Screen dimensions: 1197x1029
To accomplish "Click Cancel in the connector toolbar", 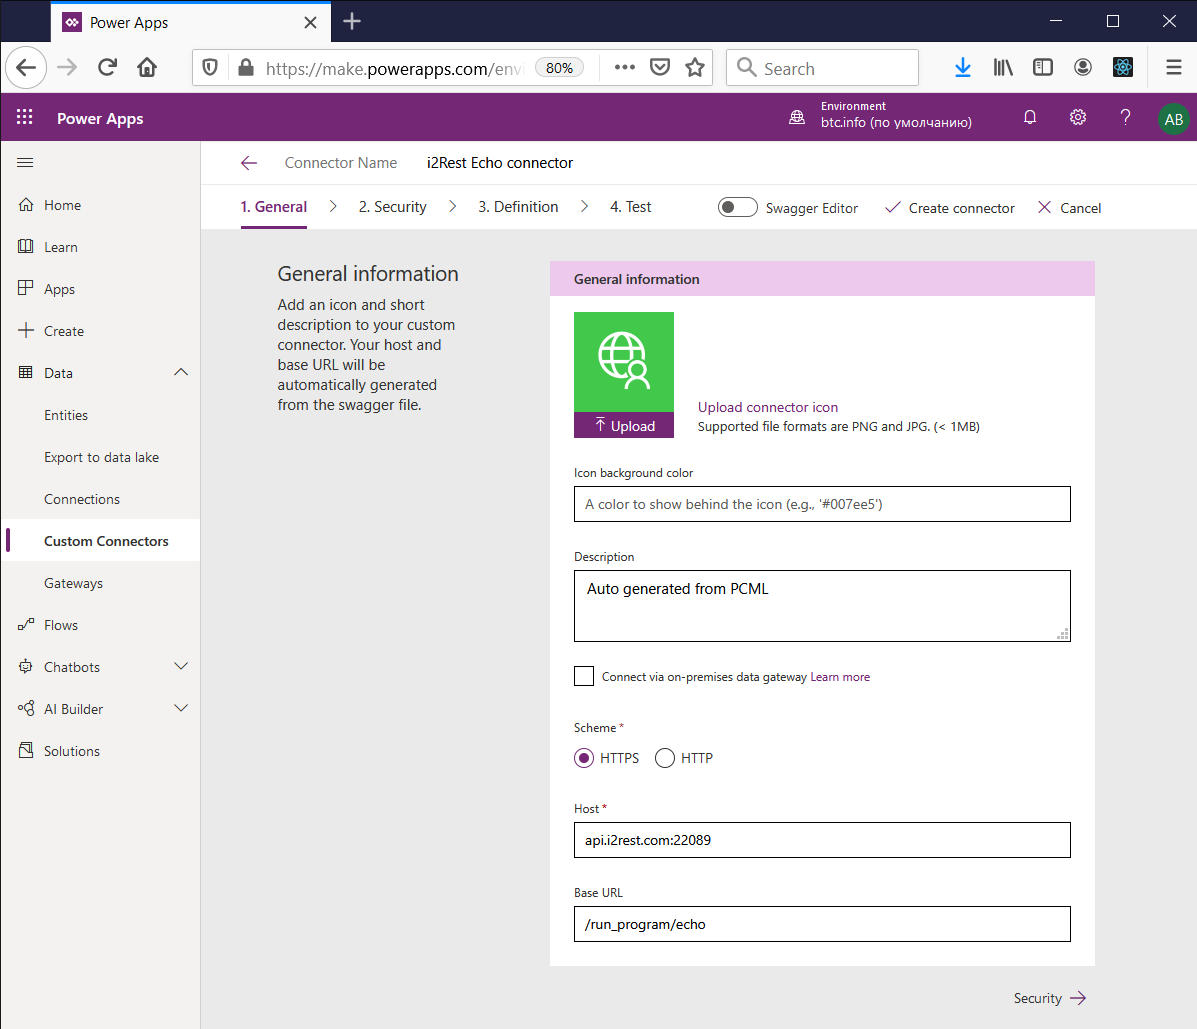I will point(1070,208).
